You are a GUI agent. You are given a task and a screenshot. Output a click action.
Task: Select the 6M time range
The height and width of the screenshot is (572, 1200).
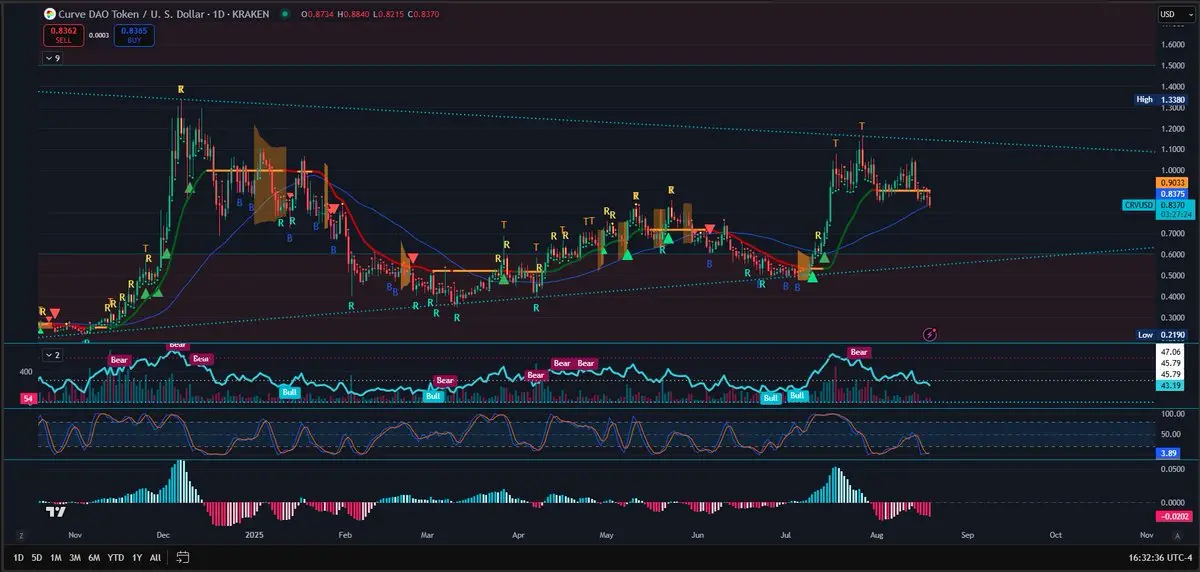pos(94,556)
